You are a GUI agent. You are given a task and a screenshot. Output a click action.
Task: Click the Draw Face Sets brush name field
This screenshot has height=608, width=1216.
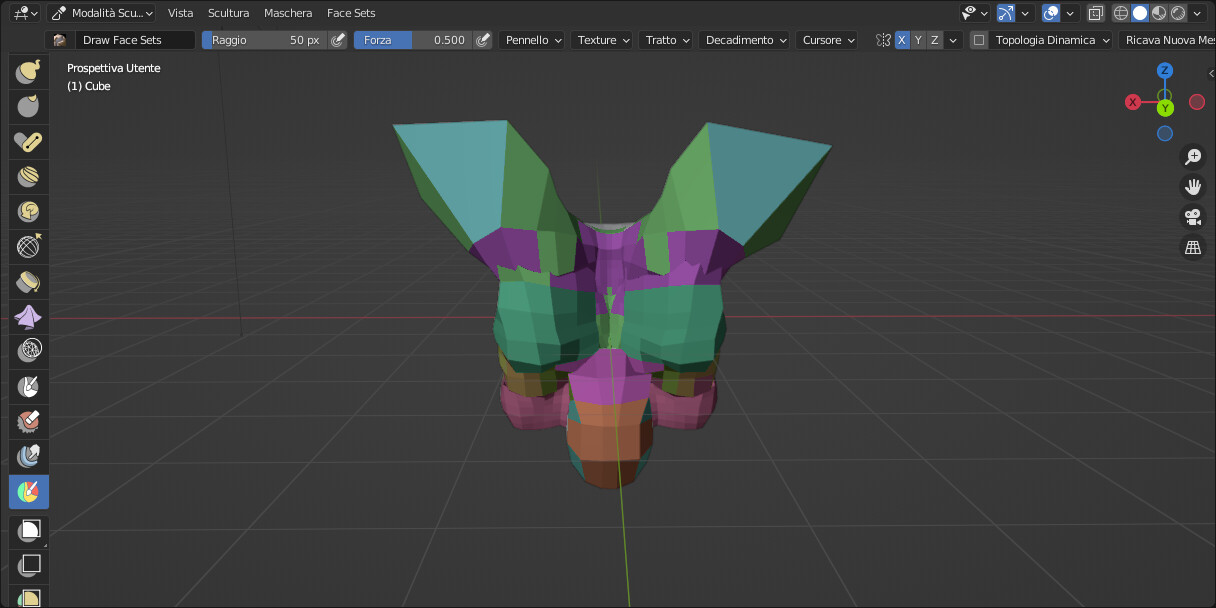[135, 40]
